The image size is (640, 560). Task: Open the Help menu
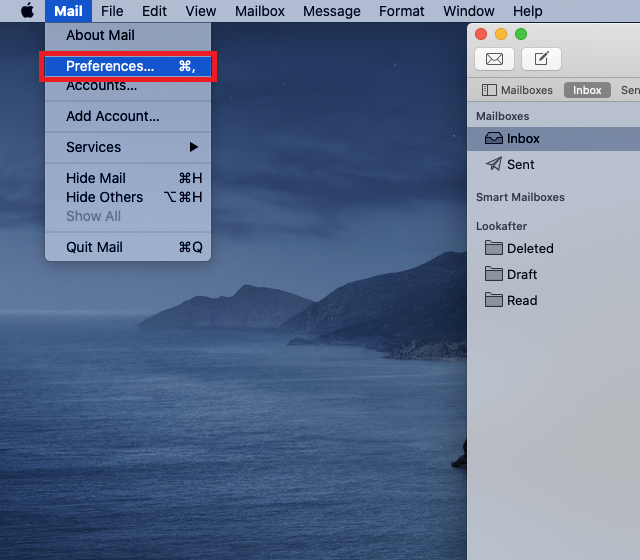527,11
